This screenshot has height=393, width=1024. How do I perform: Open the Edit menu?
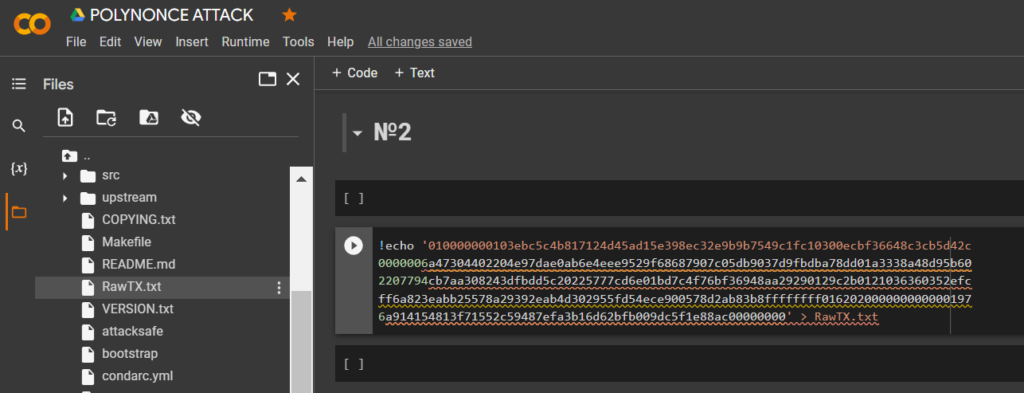pyautogui.click(x=110, y=42)
